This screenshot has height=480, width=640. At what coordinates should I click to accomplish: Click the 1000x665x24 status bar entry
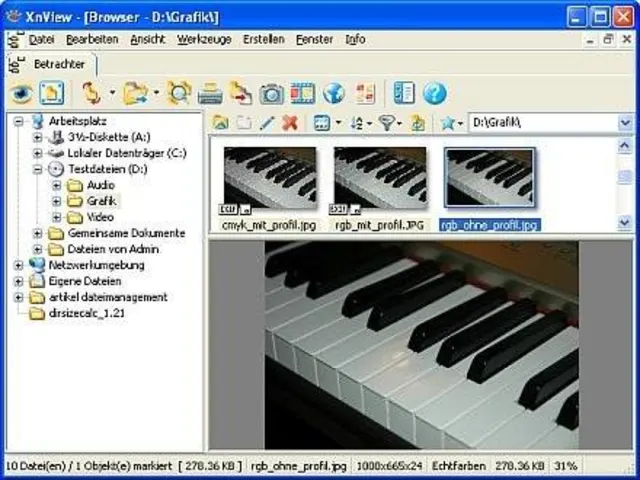coord(389,466)
